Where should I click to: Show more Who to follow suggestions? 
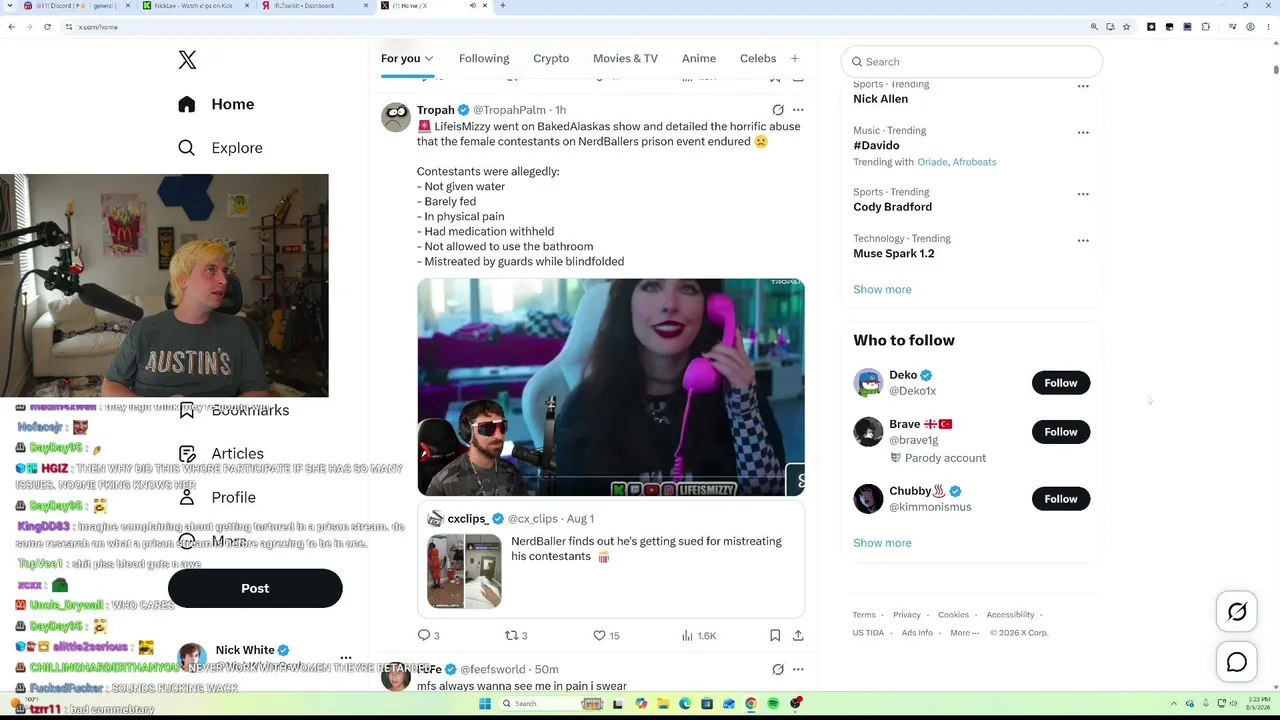882,543
